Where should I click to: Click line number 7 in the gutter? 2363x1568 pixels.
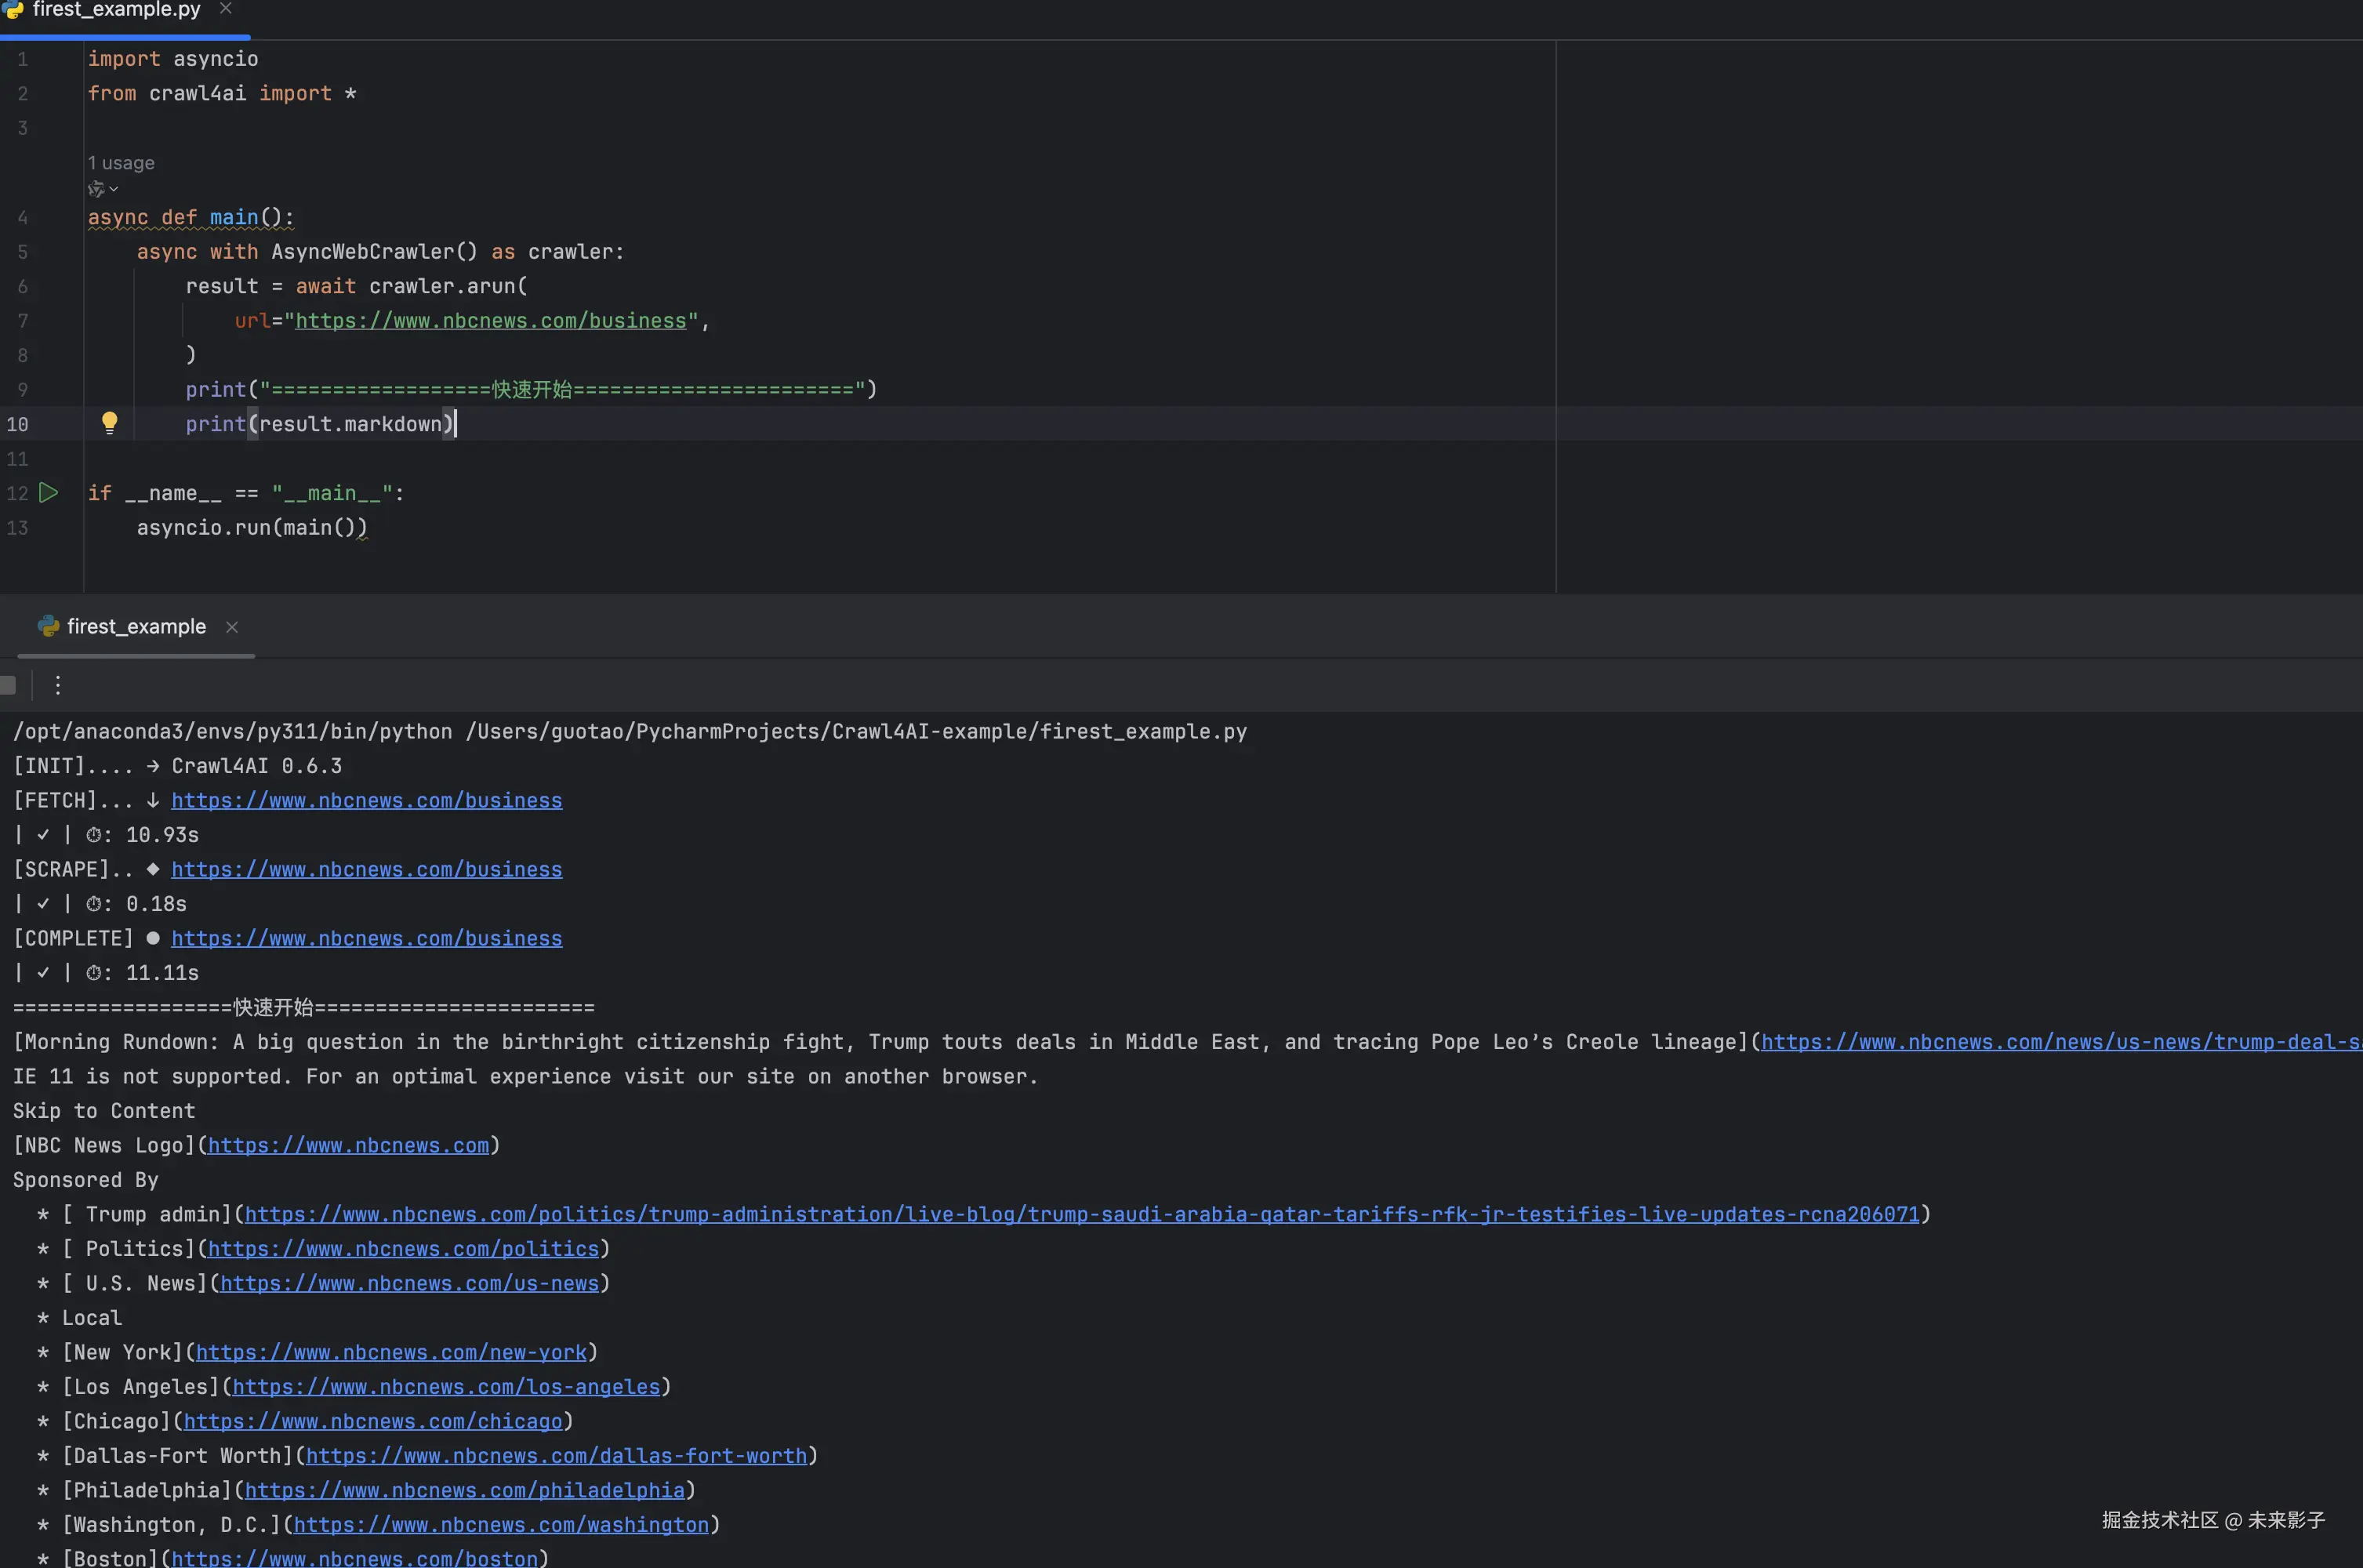coord(22,321)
